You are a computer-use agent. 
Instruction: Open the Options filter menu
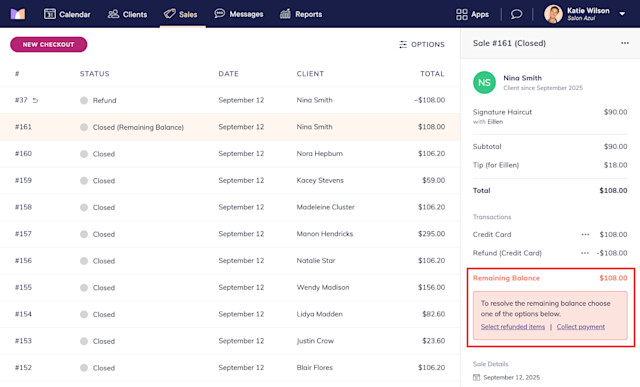(422, 44)
